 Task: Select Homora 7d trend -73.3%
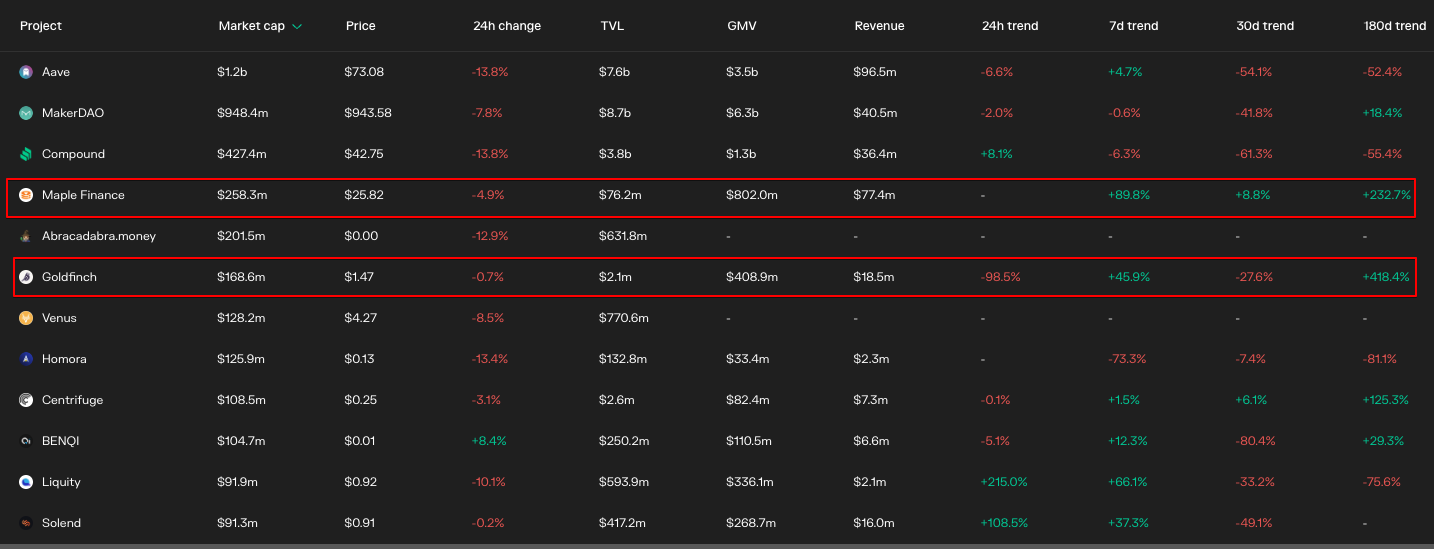tap(1127, 359)
